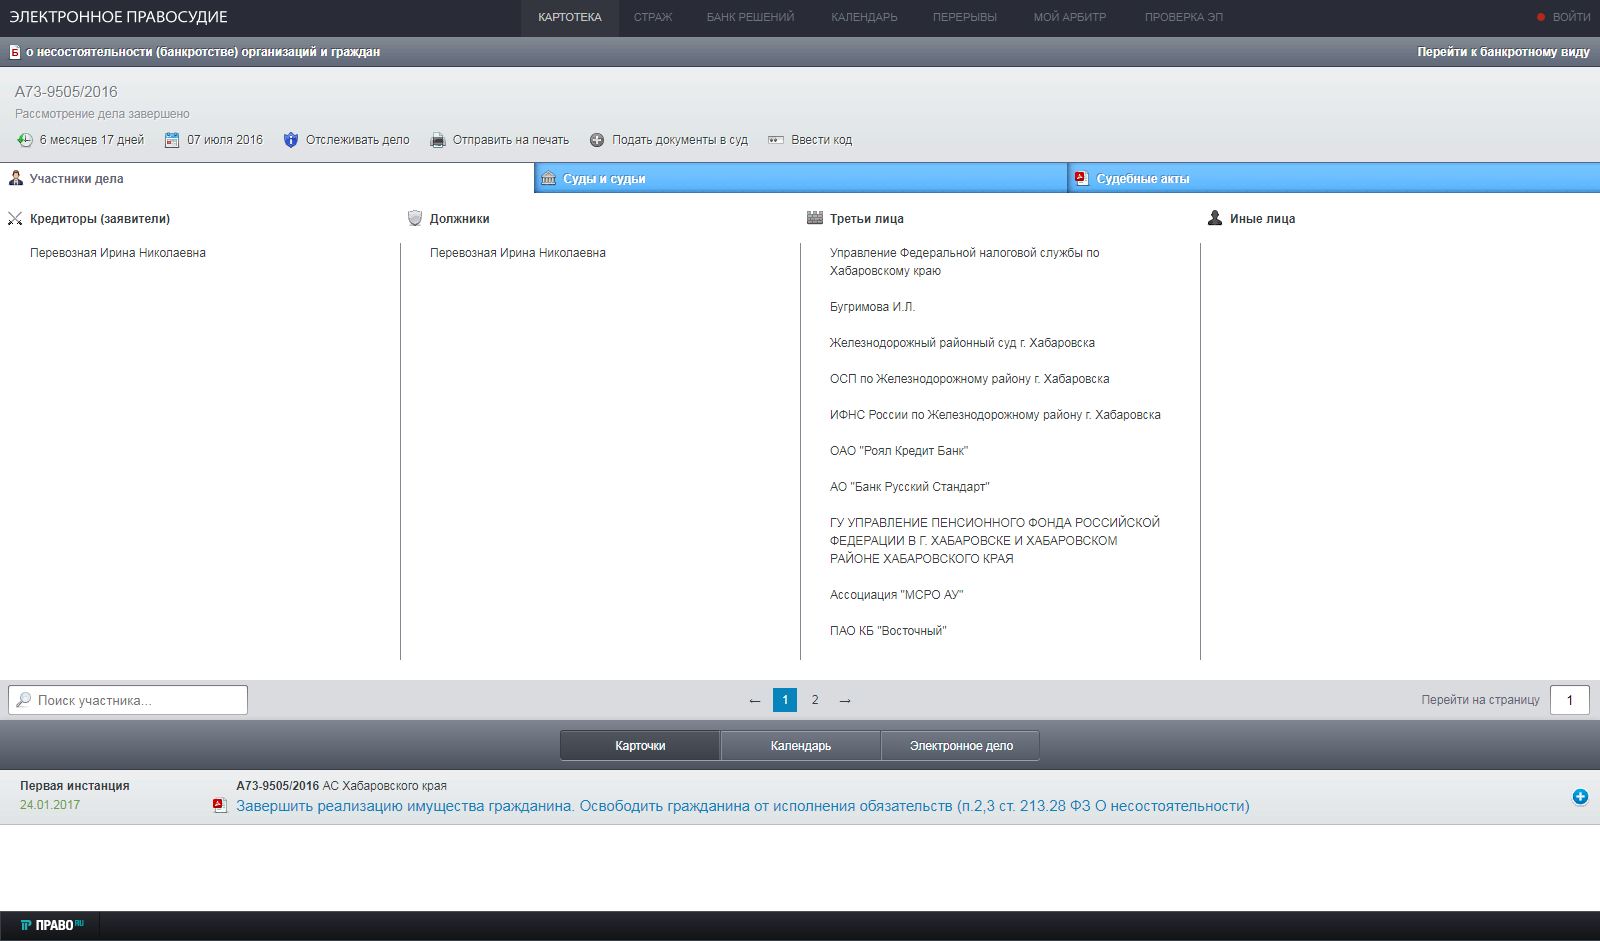Click the shield icon to track case
Image resolution: width=1600 pixels, height=941 pixels.
coord(291,140)
